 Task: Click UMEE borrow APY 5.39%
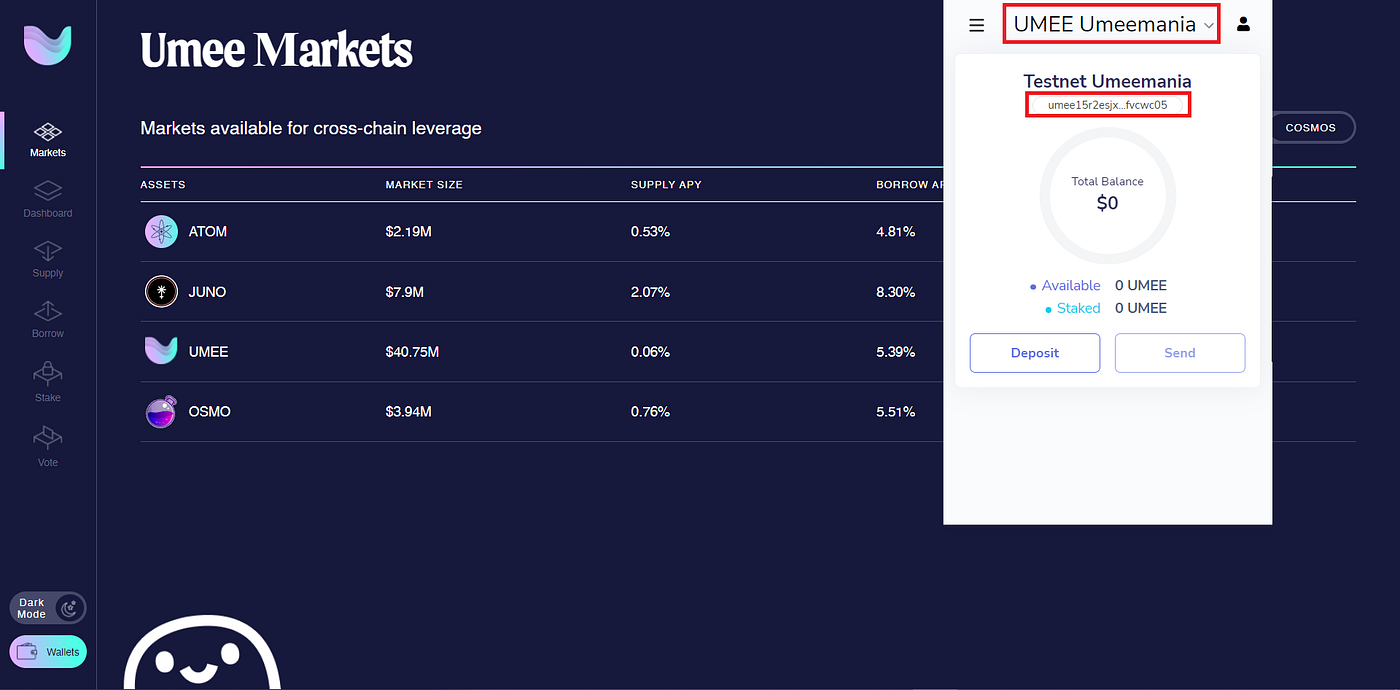pyautogui.click(x=895, y=352)
